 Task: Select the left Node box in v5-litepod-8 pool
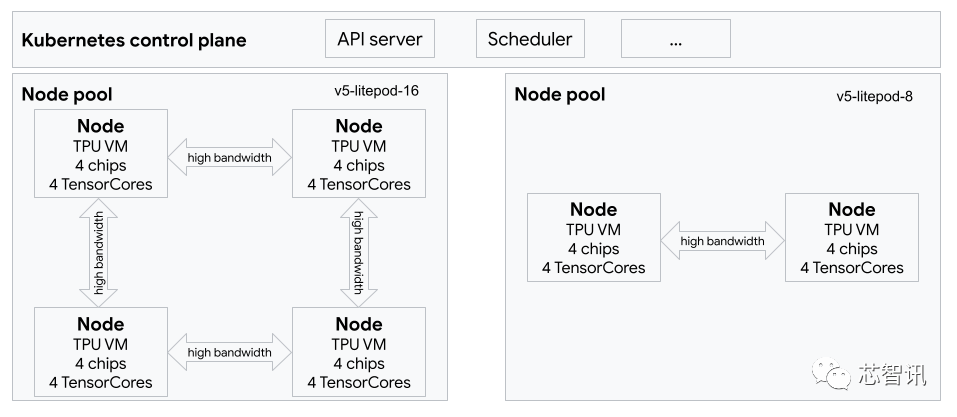tap(594, 238)
